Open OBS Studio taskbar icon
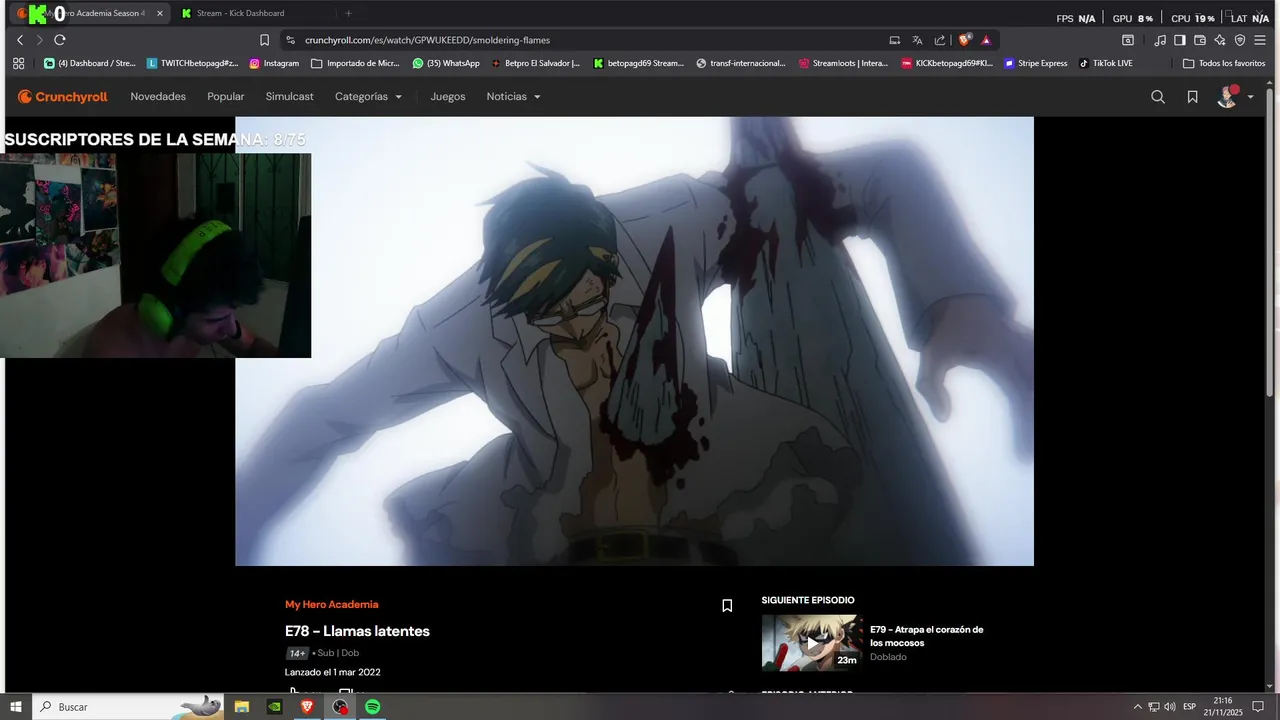 [x=340, y=707]
